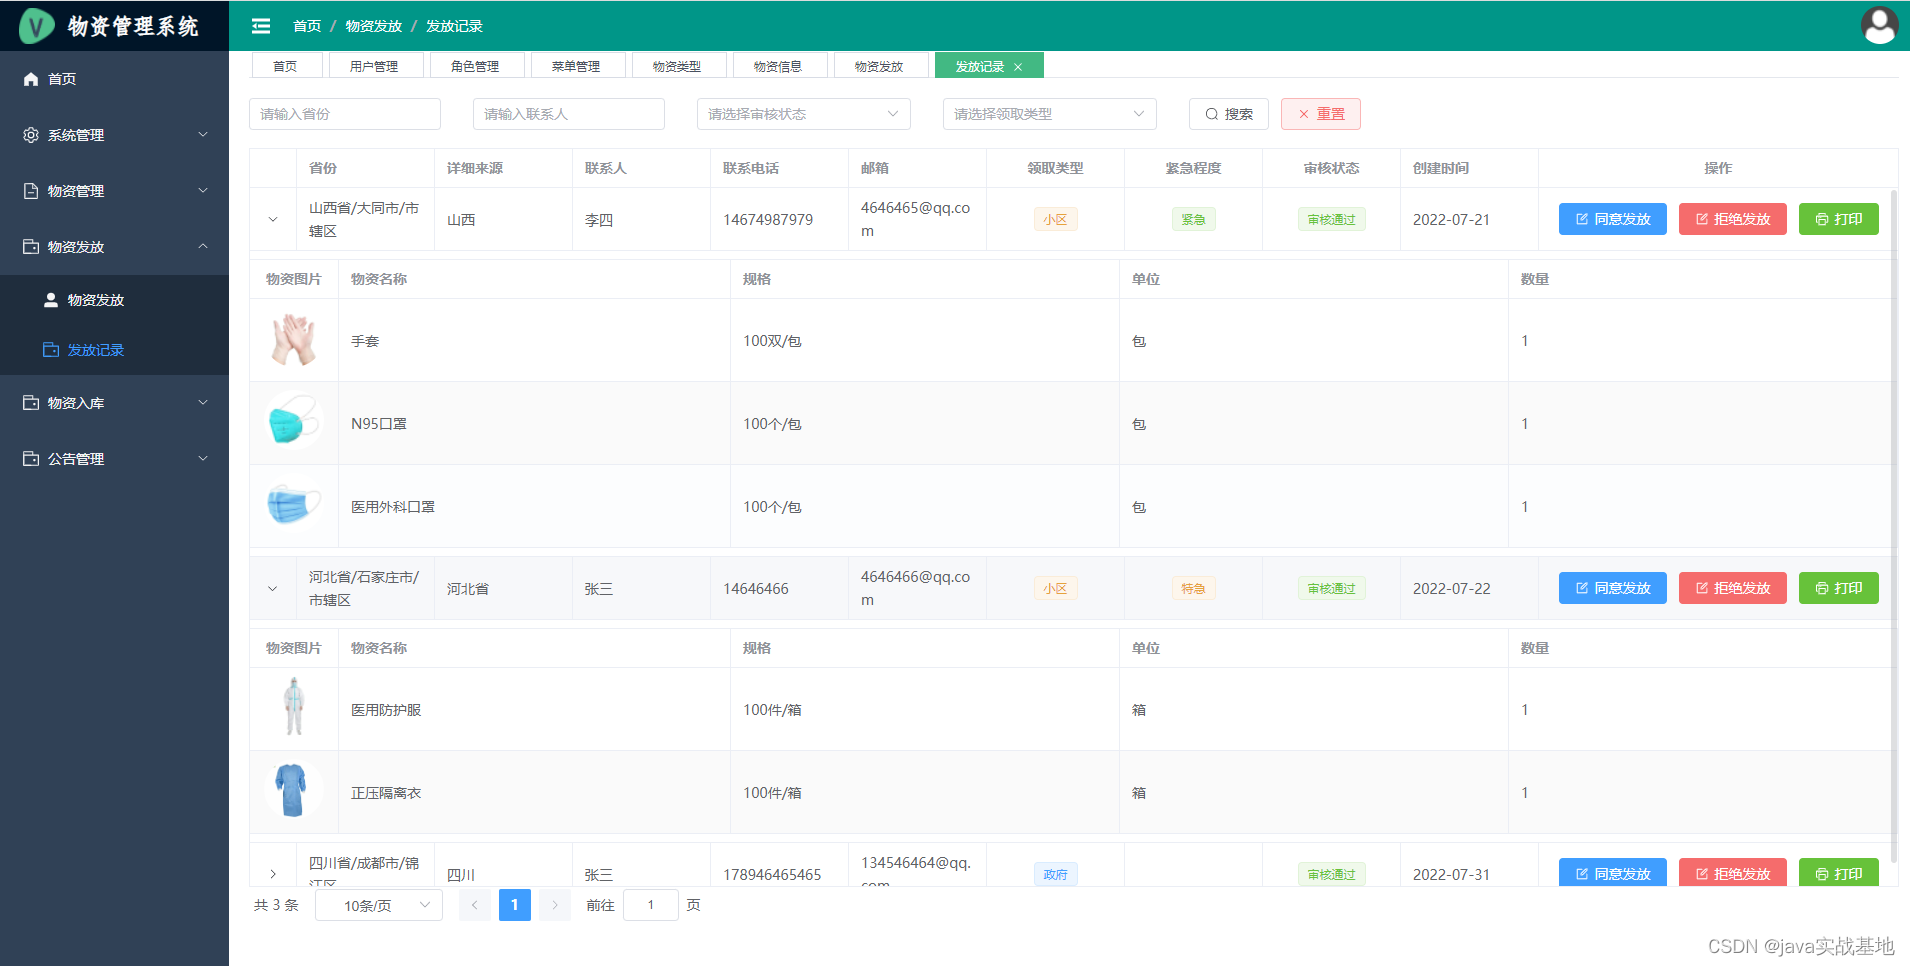
Task: Click the 搜索 search button
Action: [x=1229, y=114]
